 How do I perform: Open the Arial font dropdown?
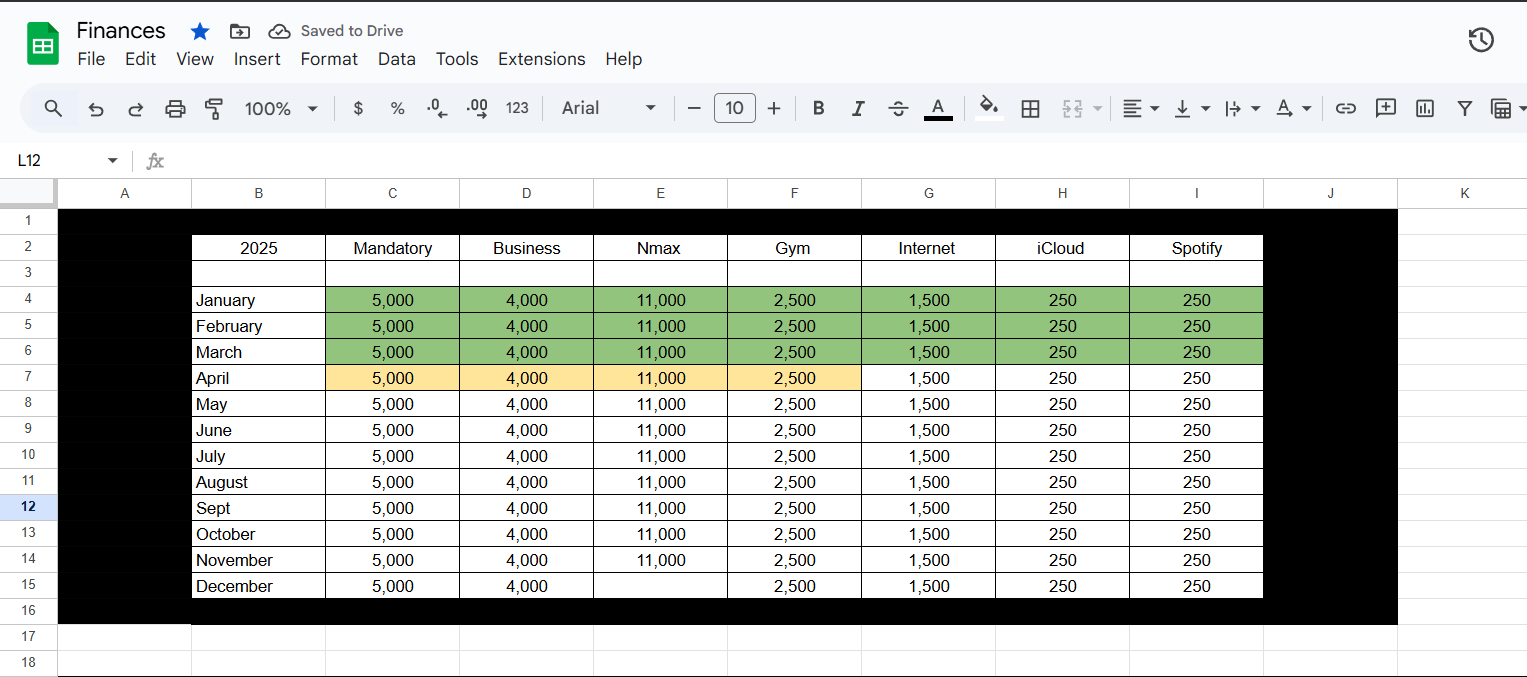[608, 108]
